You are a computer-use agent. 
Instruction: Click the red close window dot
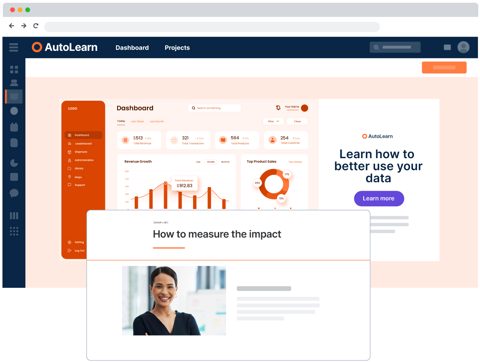12,10
